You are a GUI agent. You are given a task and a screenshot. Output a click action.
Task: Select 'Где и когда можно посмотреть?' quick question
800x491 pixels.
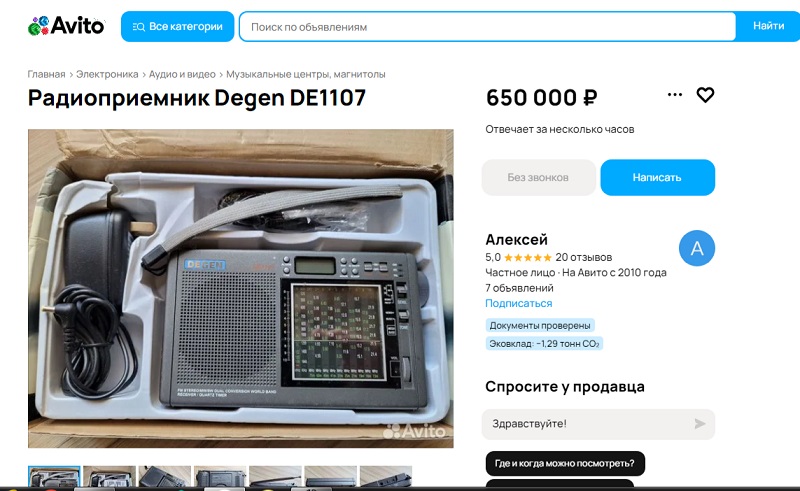[x=565, y=463]
